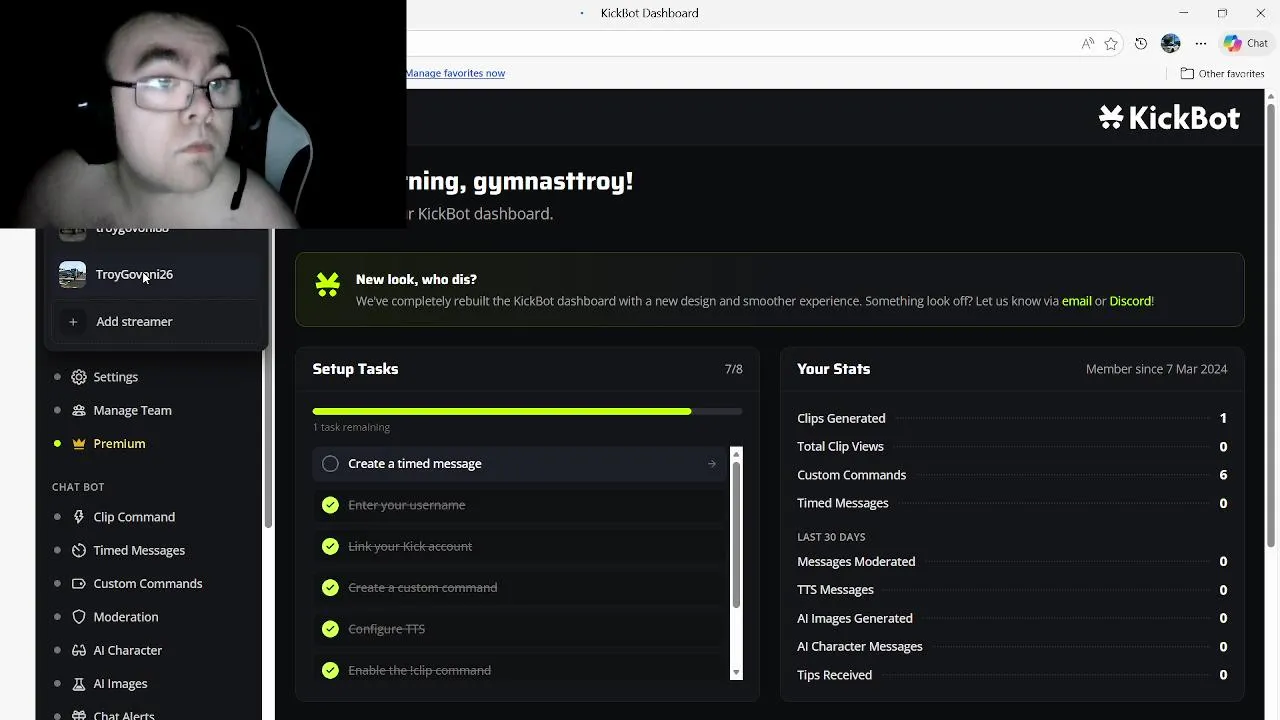Click the setup progress bar
Image resolution: width=1280 pixels, height=720 pixels.
click(527, 411)
